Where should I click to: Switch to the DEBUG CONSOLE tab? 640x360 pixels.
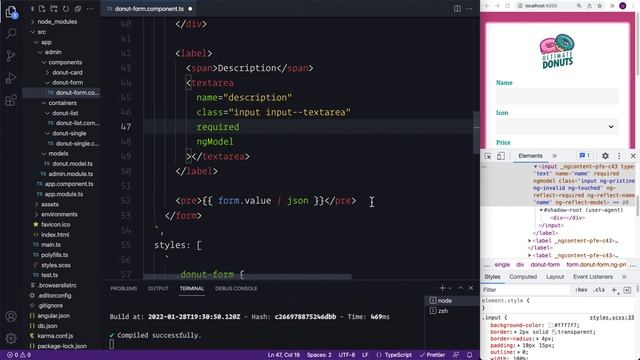click(x=236, y=288)
